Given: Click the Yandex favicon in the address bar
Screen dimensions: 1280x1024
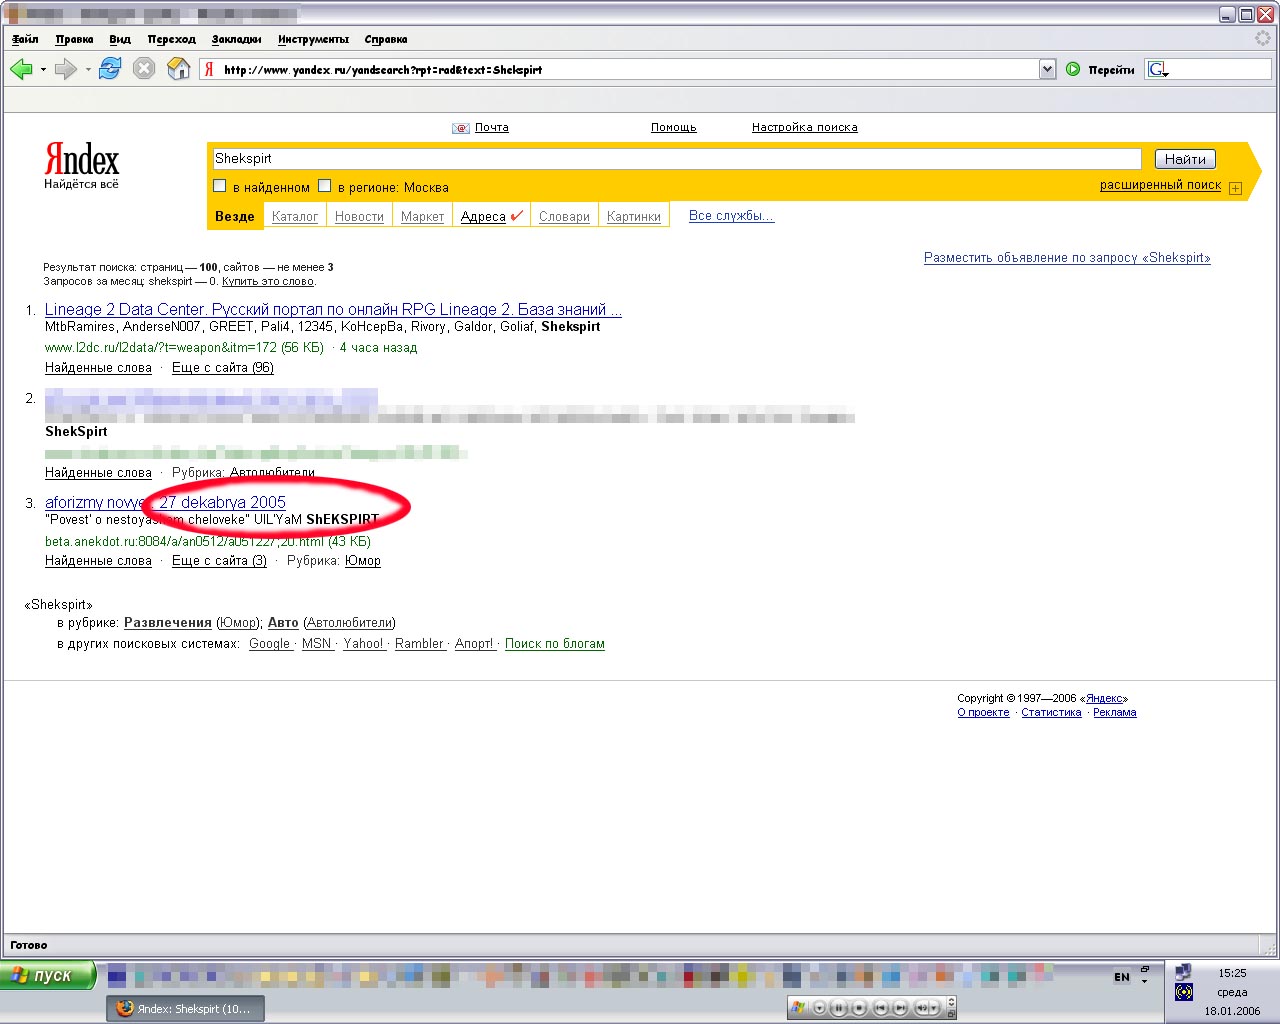Looking at the screenshot, I should pyautogui.click(x=209, y=70).
